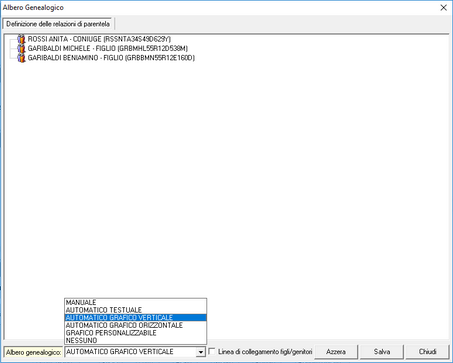Close the Albero Genealogico window
The image size is (453, 363).
pos(444,8)
